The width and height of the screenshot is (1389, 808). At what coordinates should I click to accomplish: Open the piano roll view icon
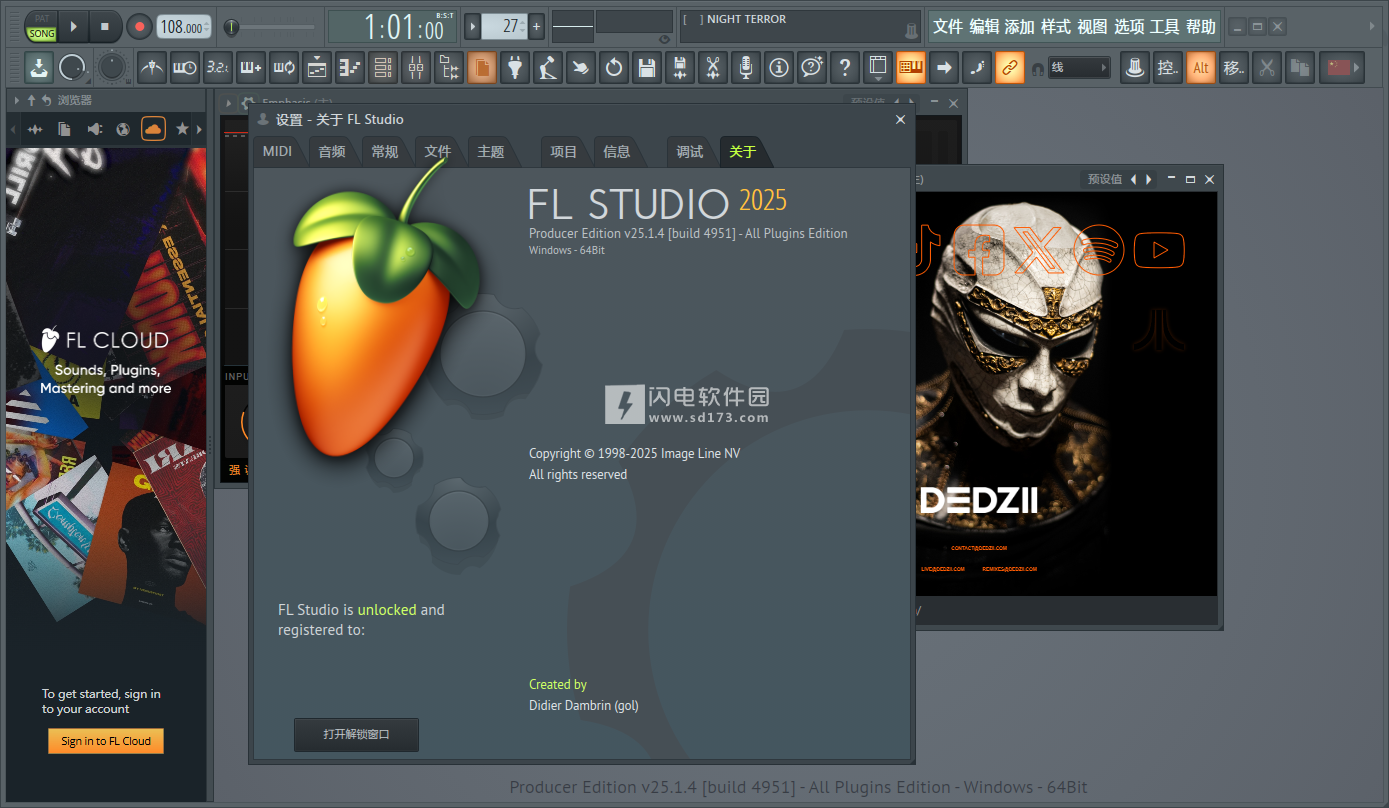point(350,68)
